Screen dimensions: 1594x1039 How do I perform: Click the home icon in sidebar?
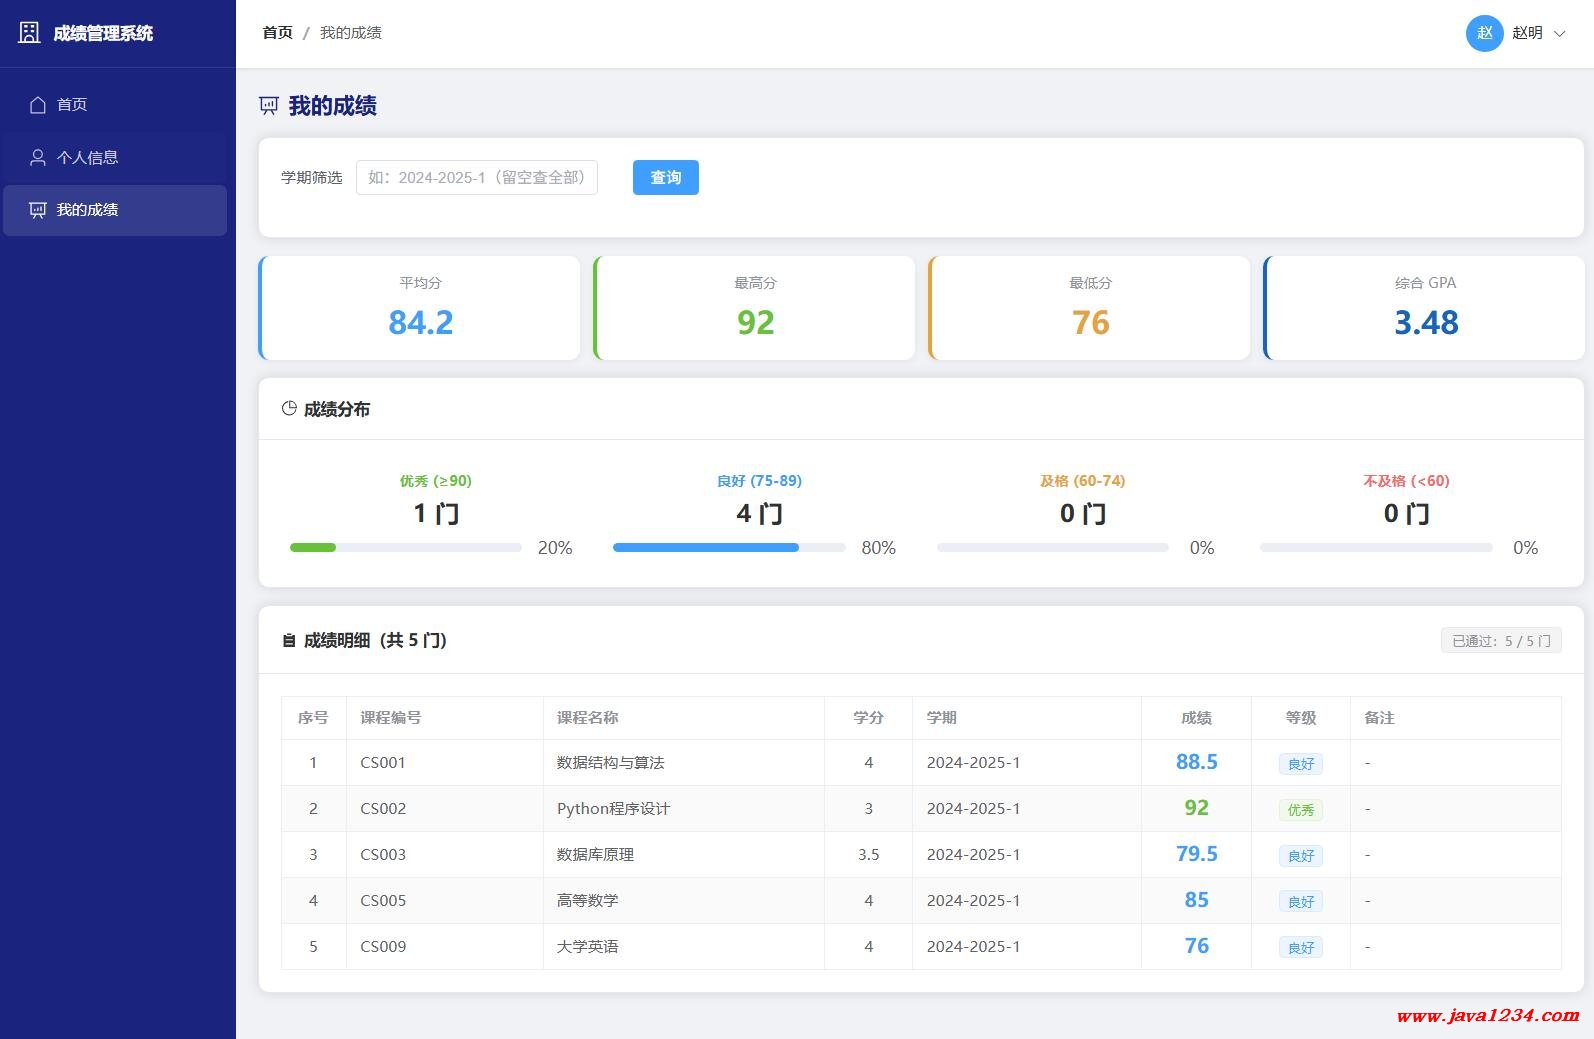[x=38, y=105]
